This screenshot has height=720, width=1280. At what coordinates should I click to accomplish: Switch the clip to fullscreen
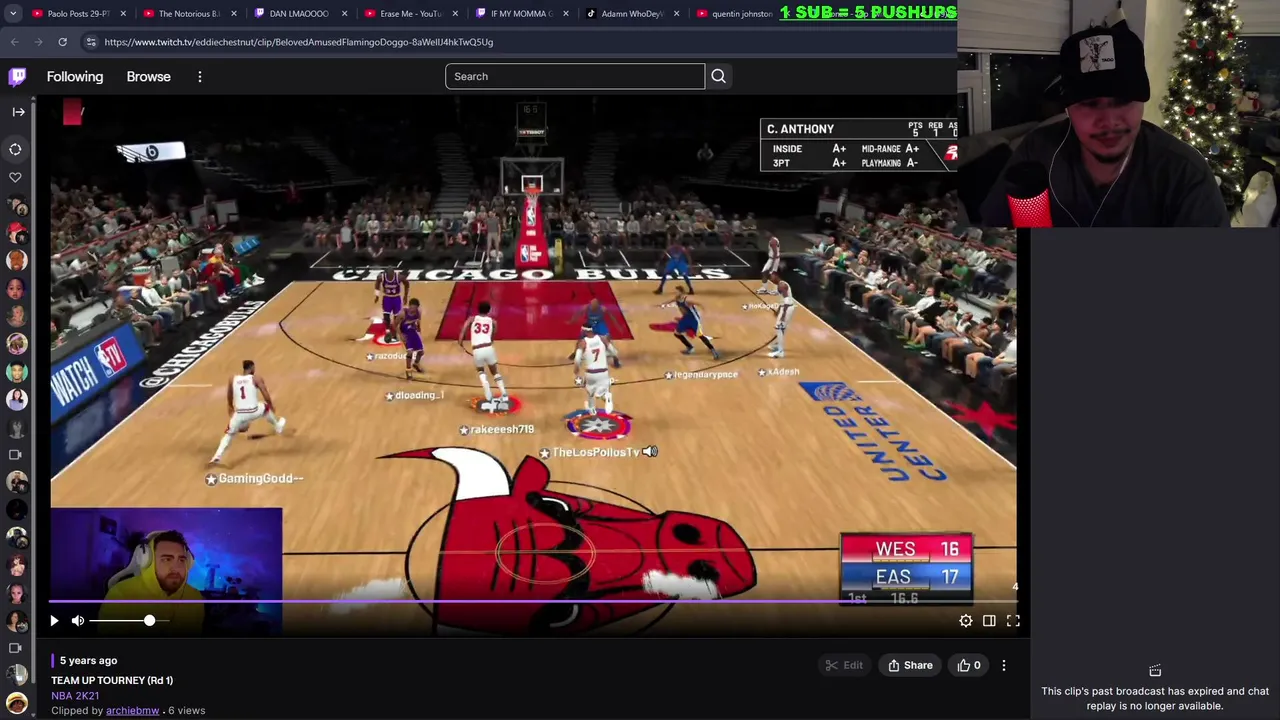(x=1013, y=621)
